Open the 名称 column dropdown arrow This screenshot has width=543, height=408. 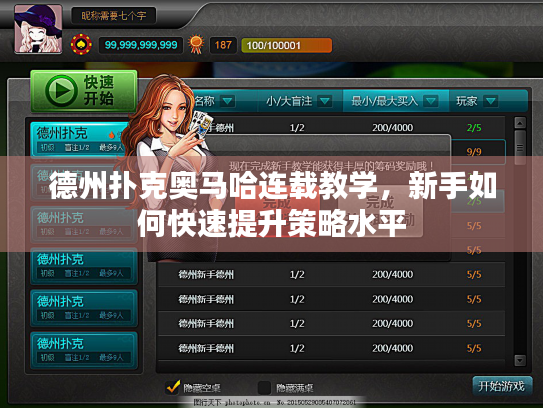(x=228, y=101)
